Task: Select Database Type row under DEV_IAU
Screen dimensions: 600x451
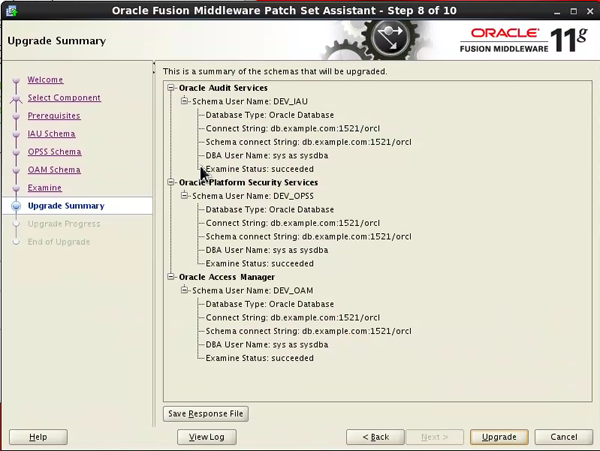Action: [270, 115]
